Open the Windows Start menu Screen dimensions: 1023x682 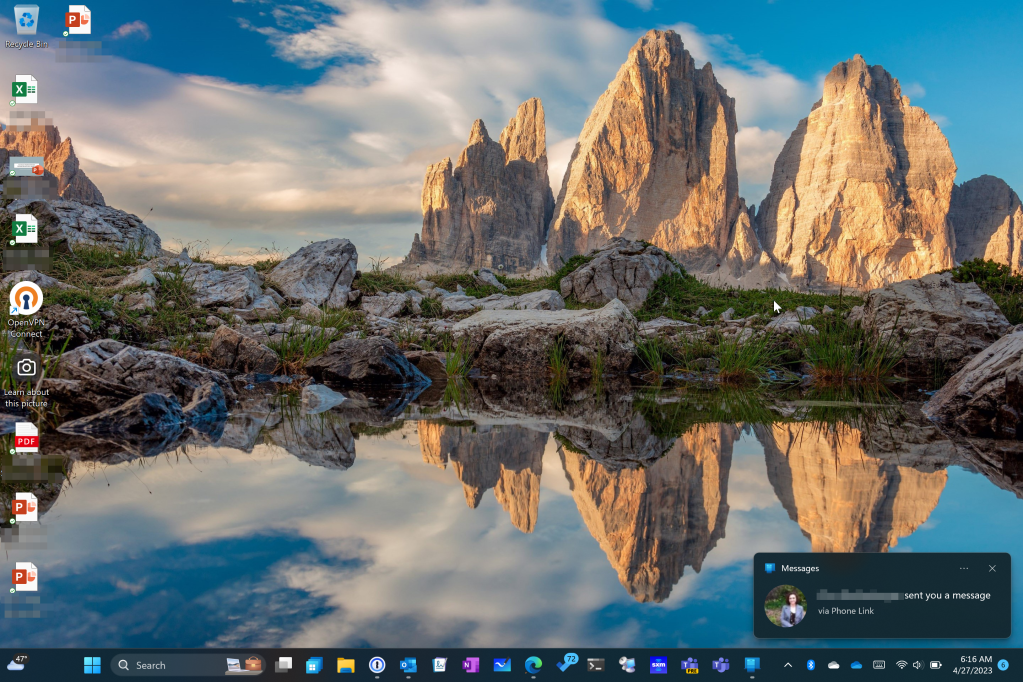coord(92,665)
